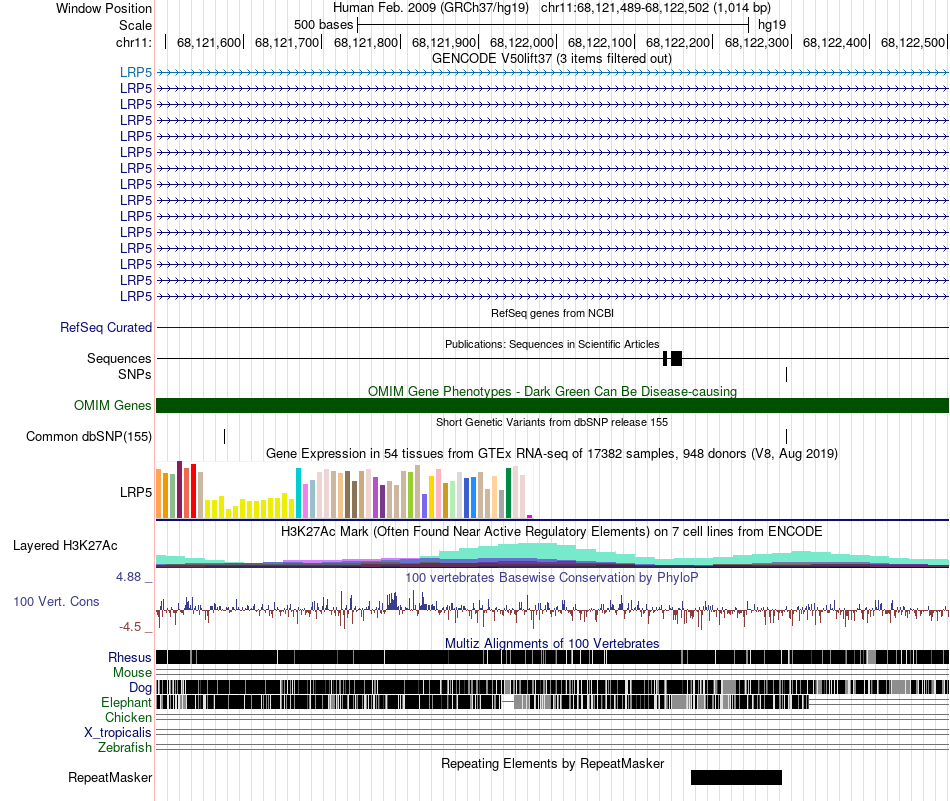Click the "Scale" row label
The width and height of the screenshot is (950, 801).
coord(135,25)
